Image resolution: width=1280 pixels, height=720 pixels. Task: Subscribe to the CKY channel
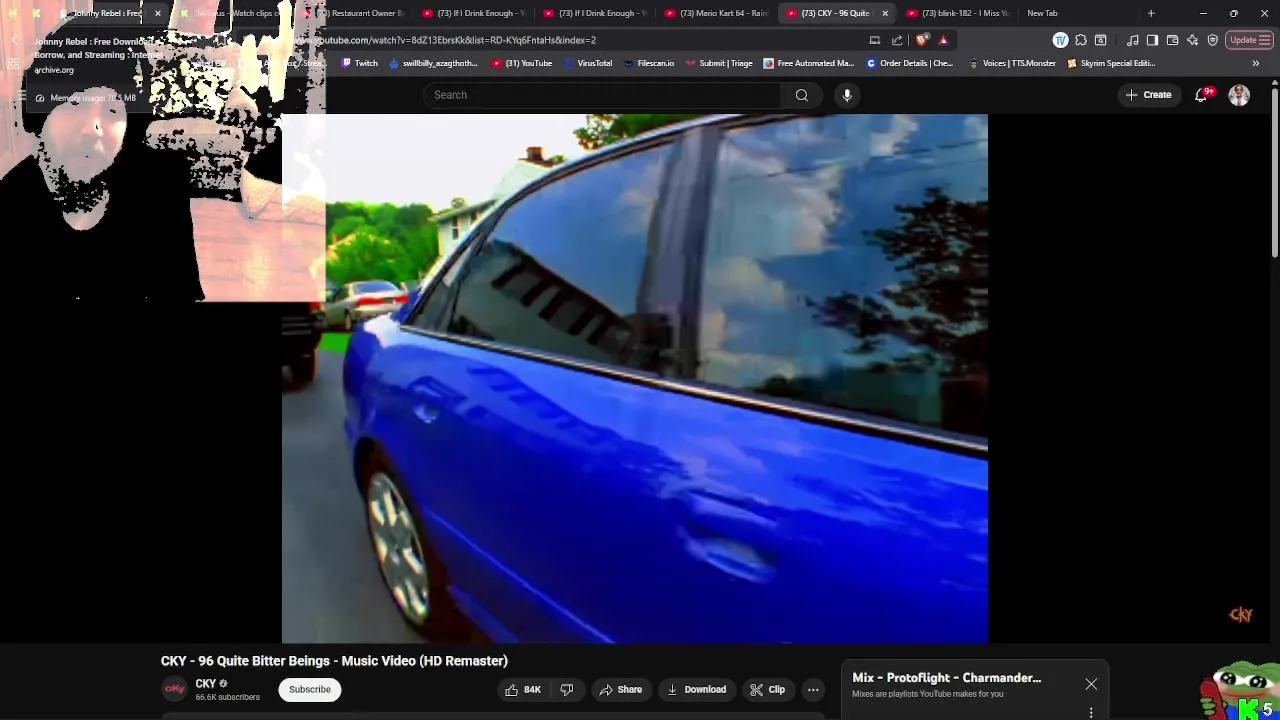(x=310, y=689)
